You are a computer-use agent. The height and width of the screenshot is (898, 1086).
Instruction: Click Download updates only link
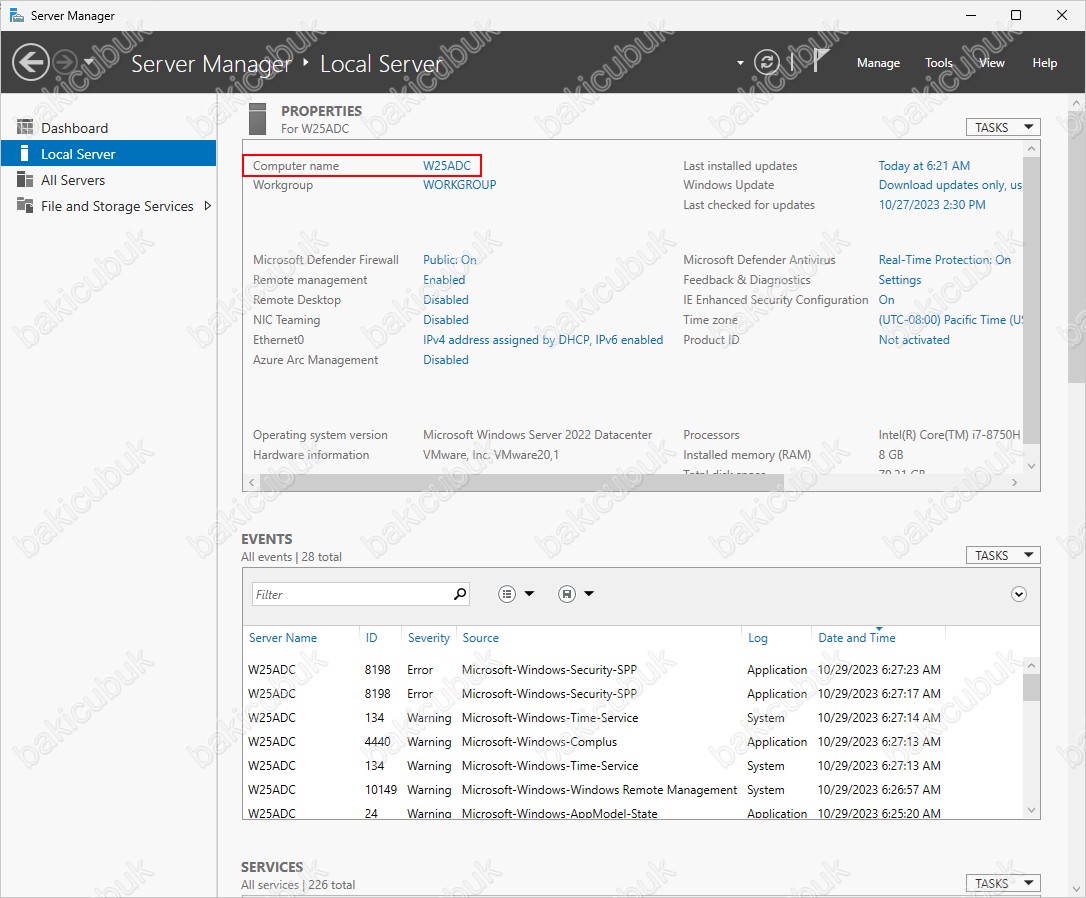[950, 185]
